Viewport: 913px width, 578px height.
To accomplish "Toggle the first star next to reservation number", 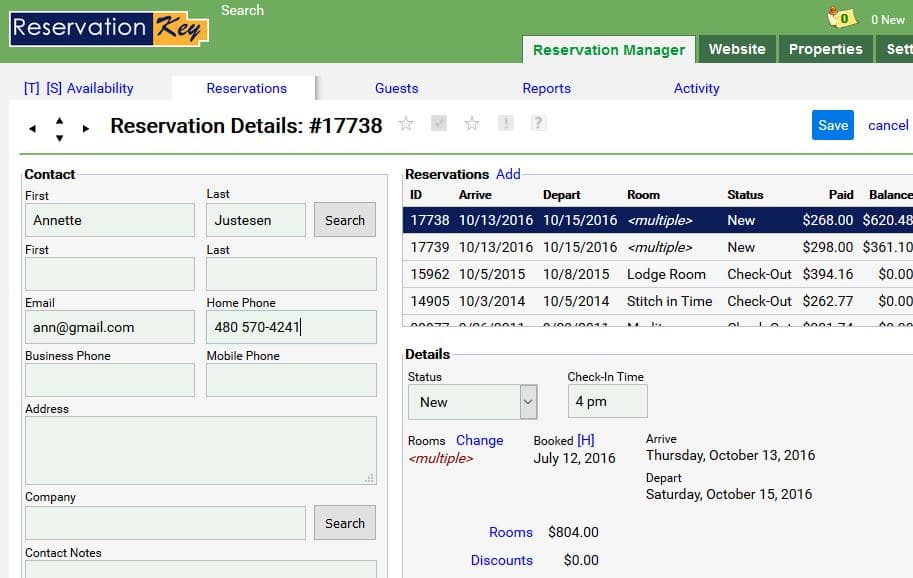I will coord(406,124).
